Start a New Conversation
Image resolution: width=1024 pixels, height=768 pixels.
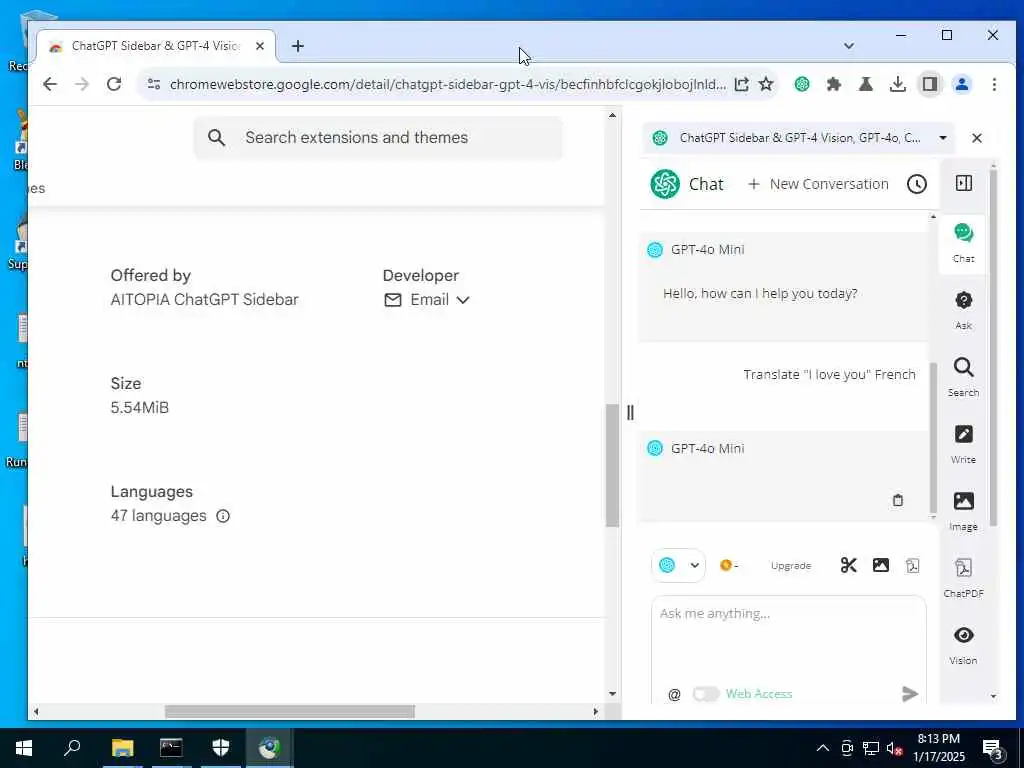coord(818,184)
